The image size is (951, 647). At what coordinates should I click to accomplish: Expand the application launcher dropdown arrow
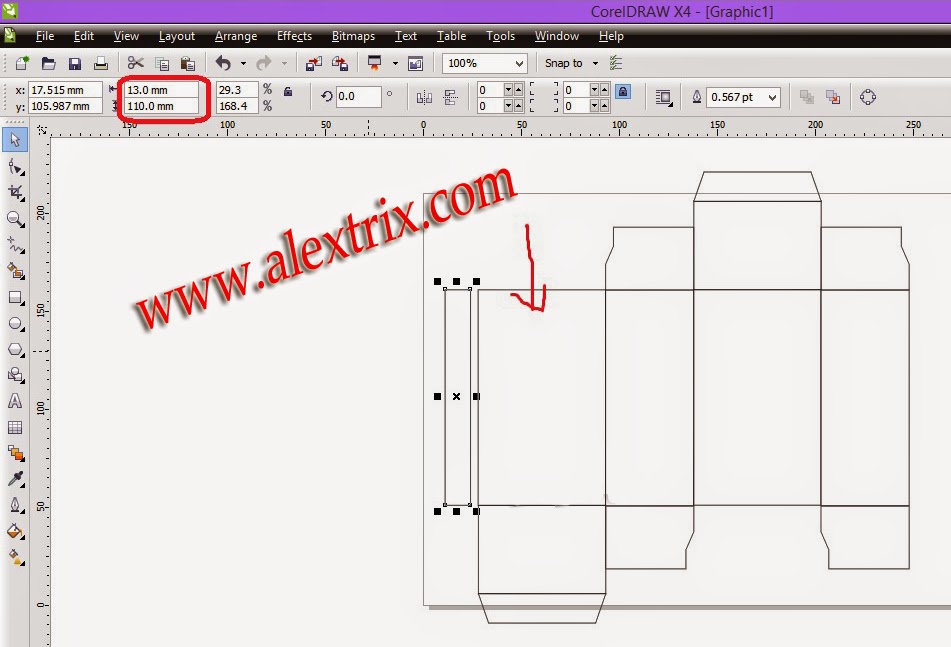[x=395, y=63]
